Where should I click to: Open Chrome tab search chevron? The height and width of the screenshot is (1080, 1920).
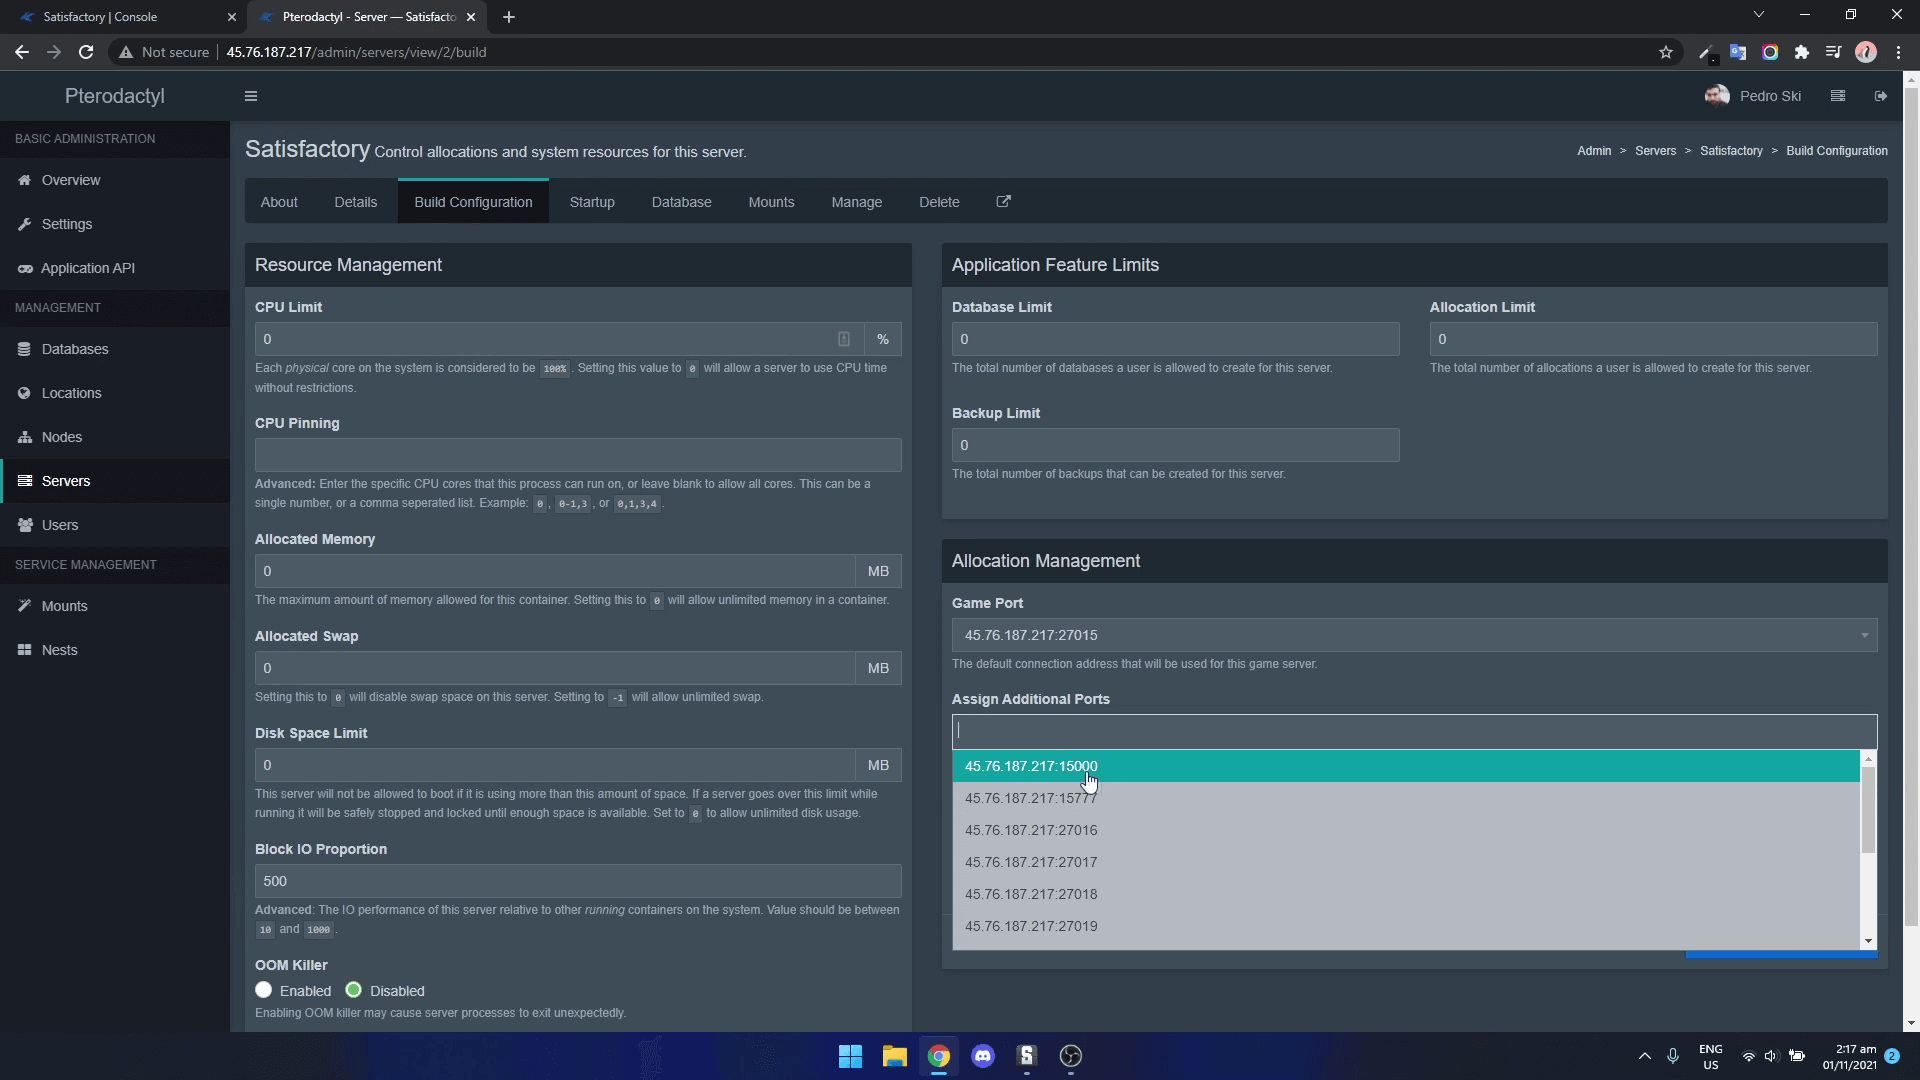pos(1758,15)
